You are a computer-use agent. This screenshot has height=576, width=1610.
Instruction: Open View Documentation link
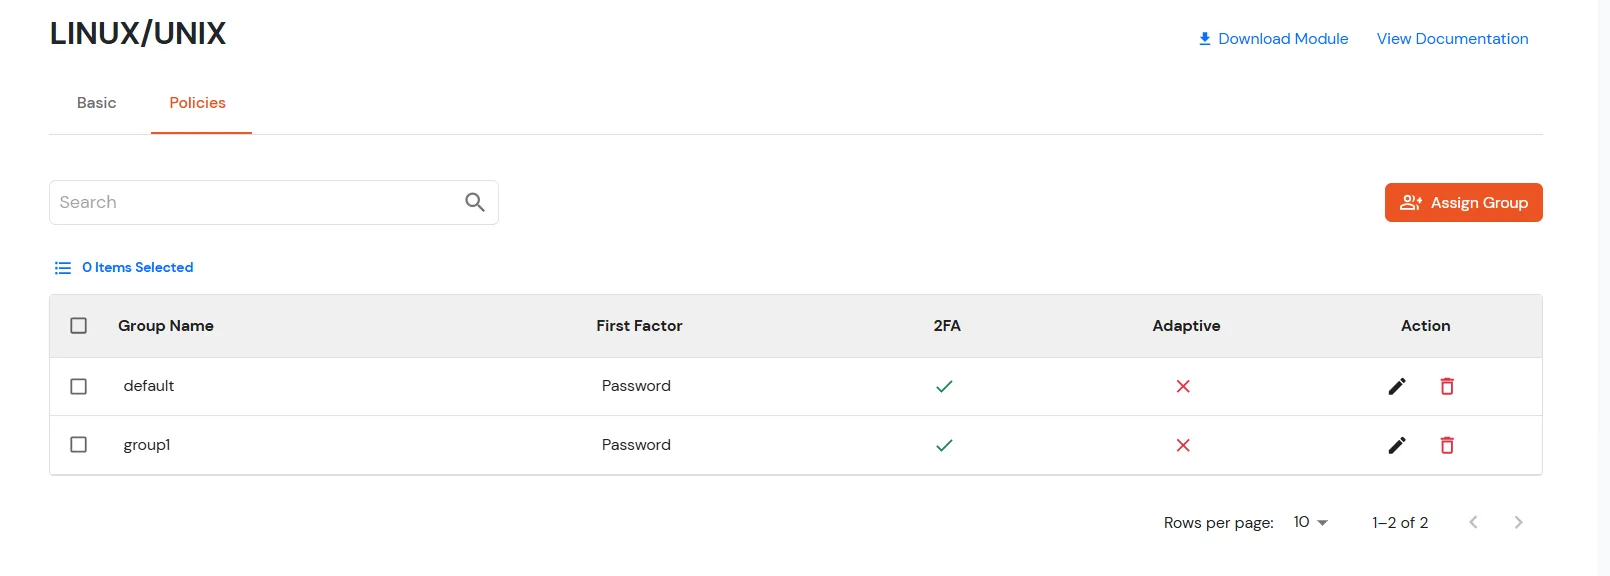tap(1452, 38)
